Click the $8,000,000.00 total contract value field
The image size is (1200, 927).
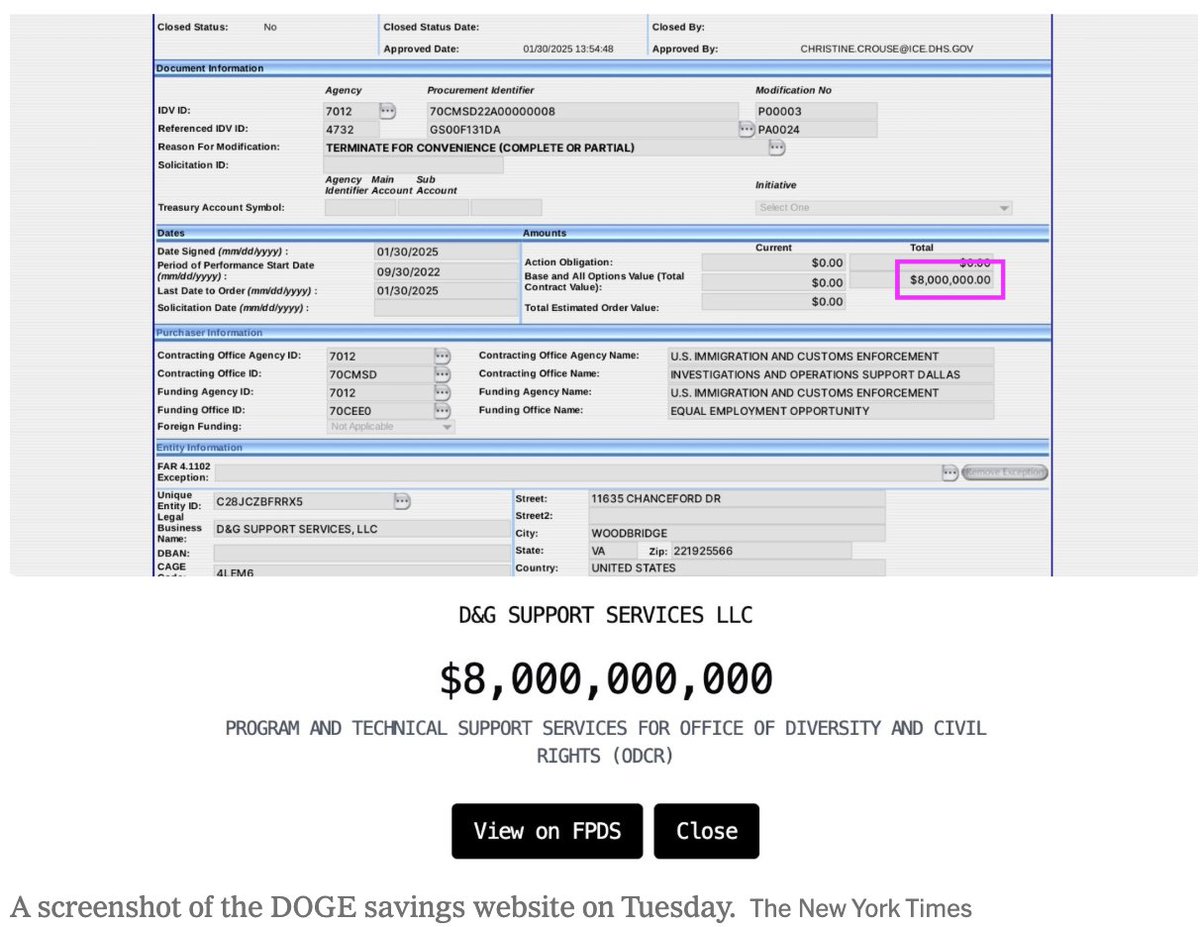[950, 280]
